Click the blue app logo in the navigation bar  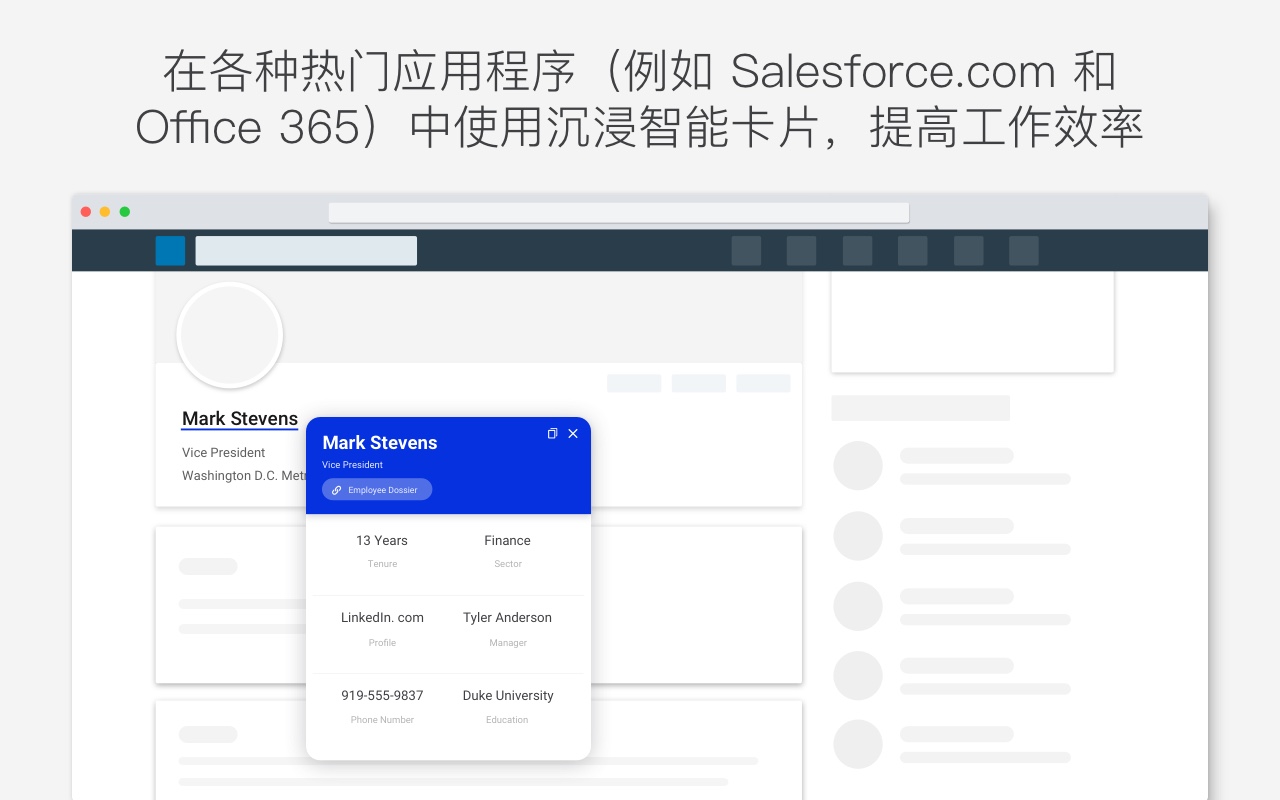(170, 250)
